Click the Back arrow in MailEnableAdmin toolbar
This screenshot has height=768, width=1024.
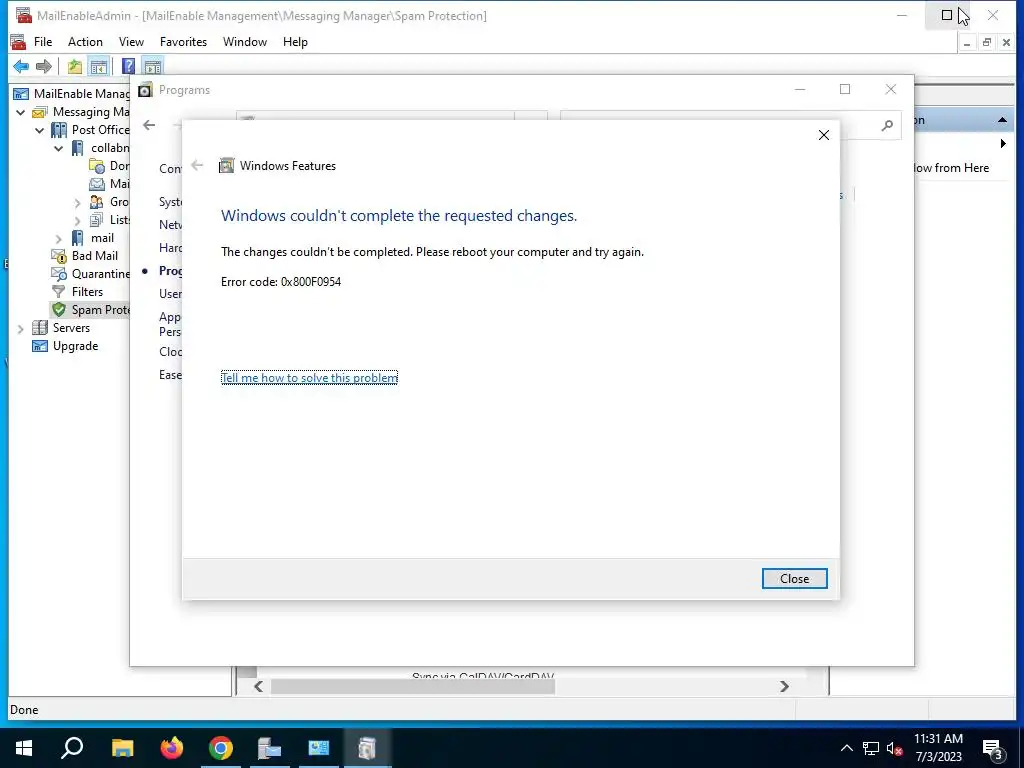click(x=21, y=67)
